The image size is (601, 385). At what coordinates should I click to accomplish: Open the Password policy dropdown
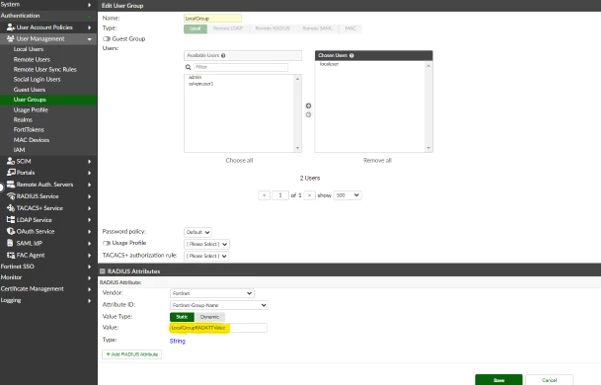coord(198,232)
